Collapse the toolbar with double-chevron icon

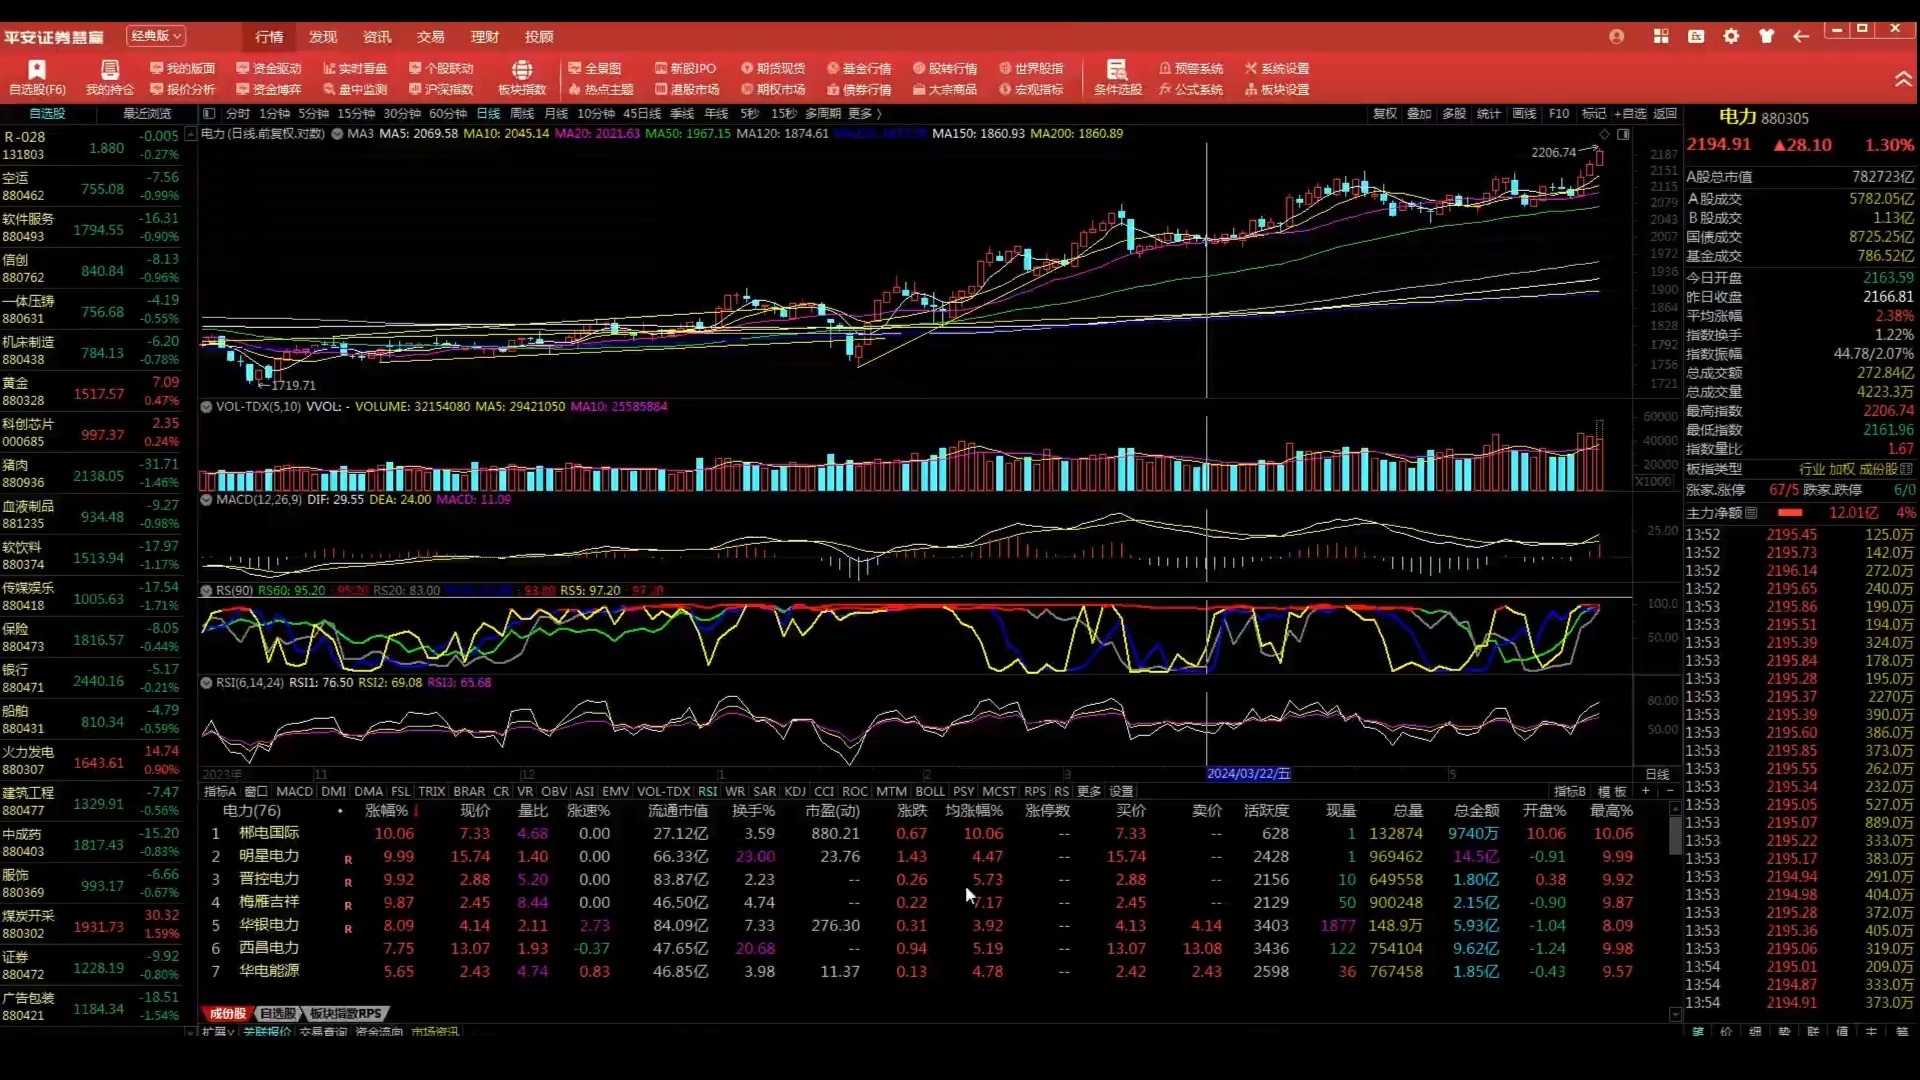coord(1903,78)
